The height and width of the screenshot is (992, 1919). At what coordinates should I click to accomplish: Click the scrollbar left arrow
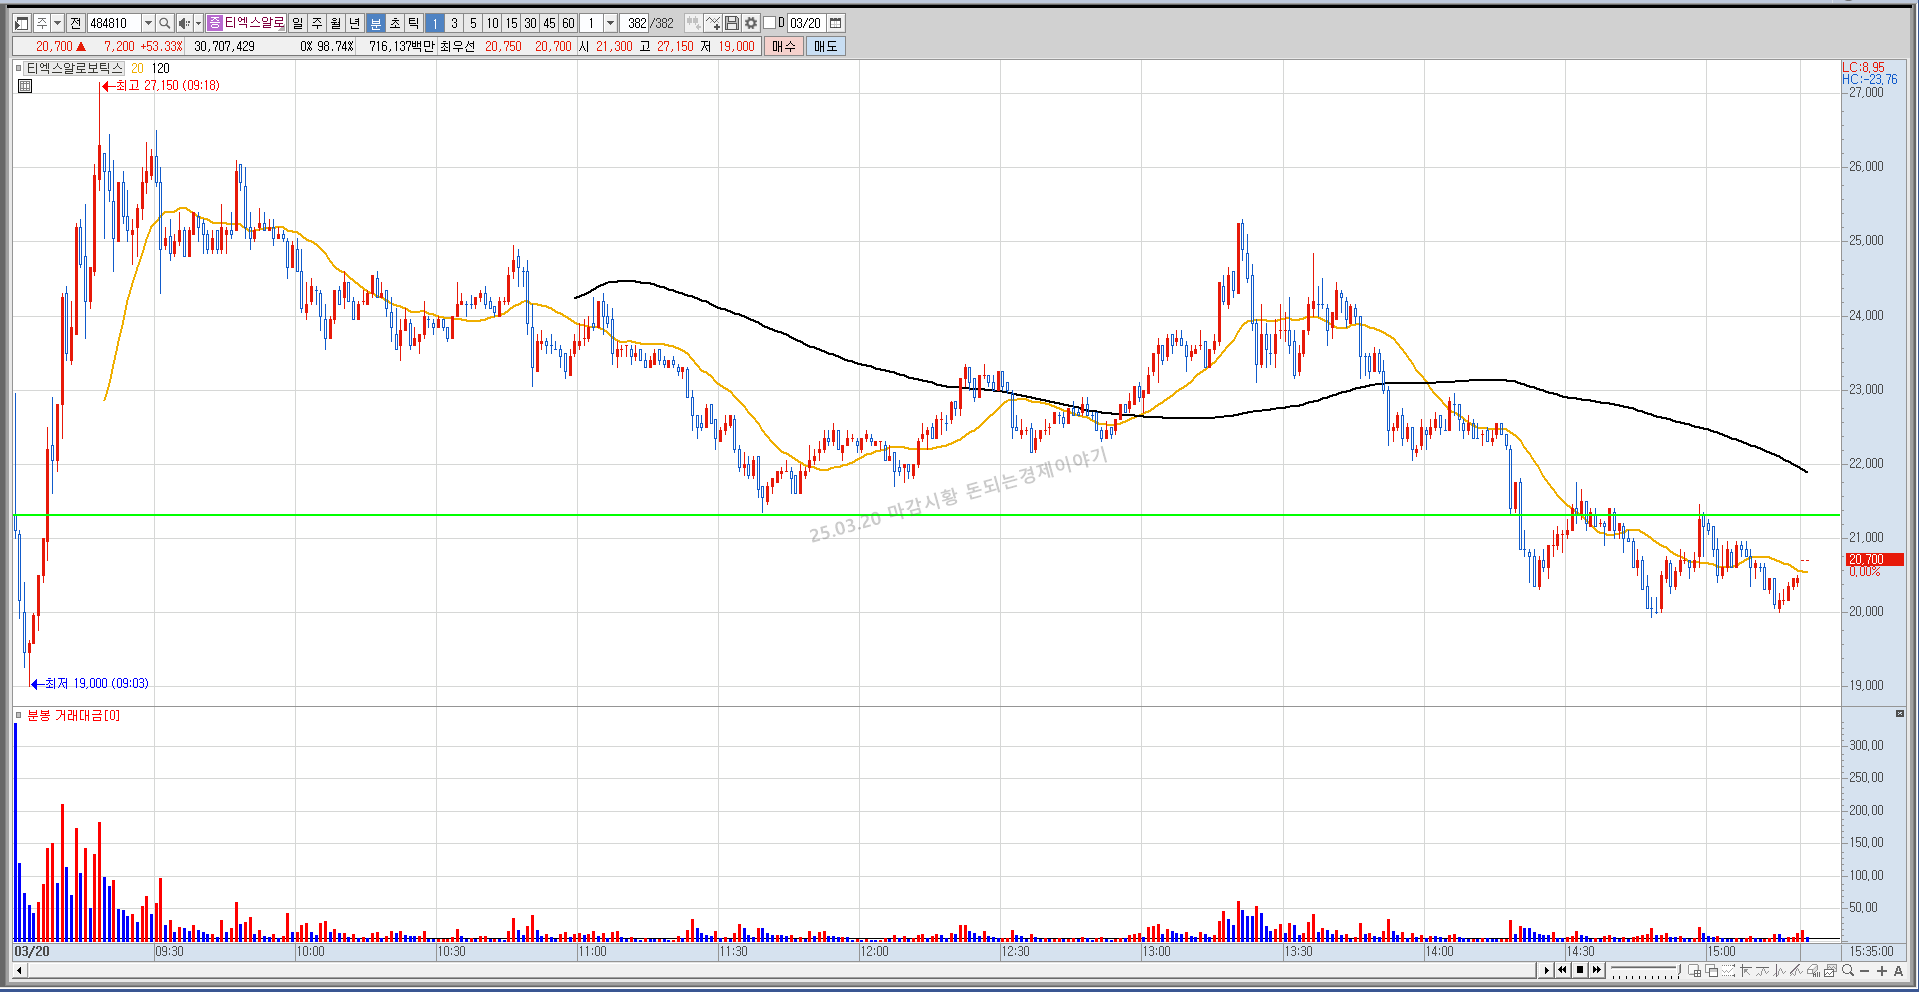coord(19,970)
